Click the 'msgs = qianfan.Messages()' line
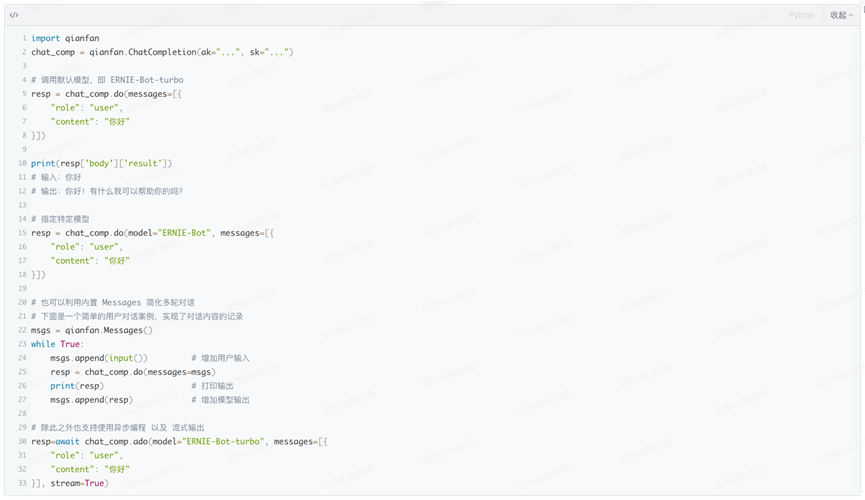 [92, 330]
